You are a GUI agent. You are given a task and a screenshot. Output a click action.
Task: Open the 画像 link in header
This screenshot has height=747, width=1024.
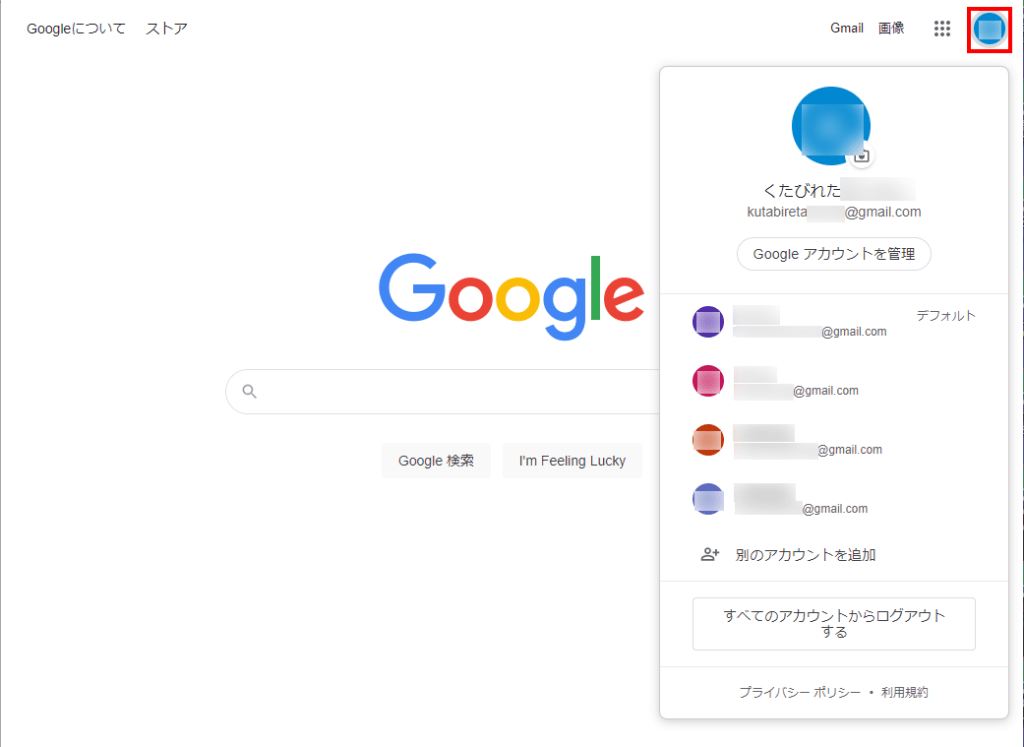[x=891, y=28]
